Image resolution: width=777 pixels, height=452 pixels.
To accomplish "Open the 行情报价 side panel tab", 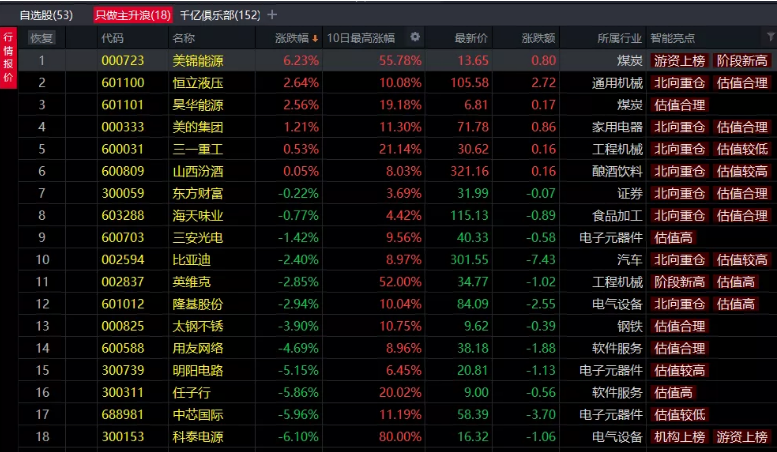I will 8,59.
